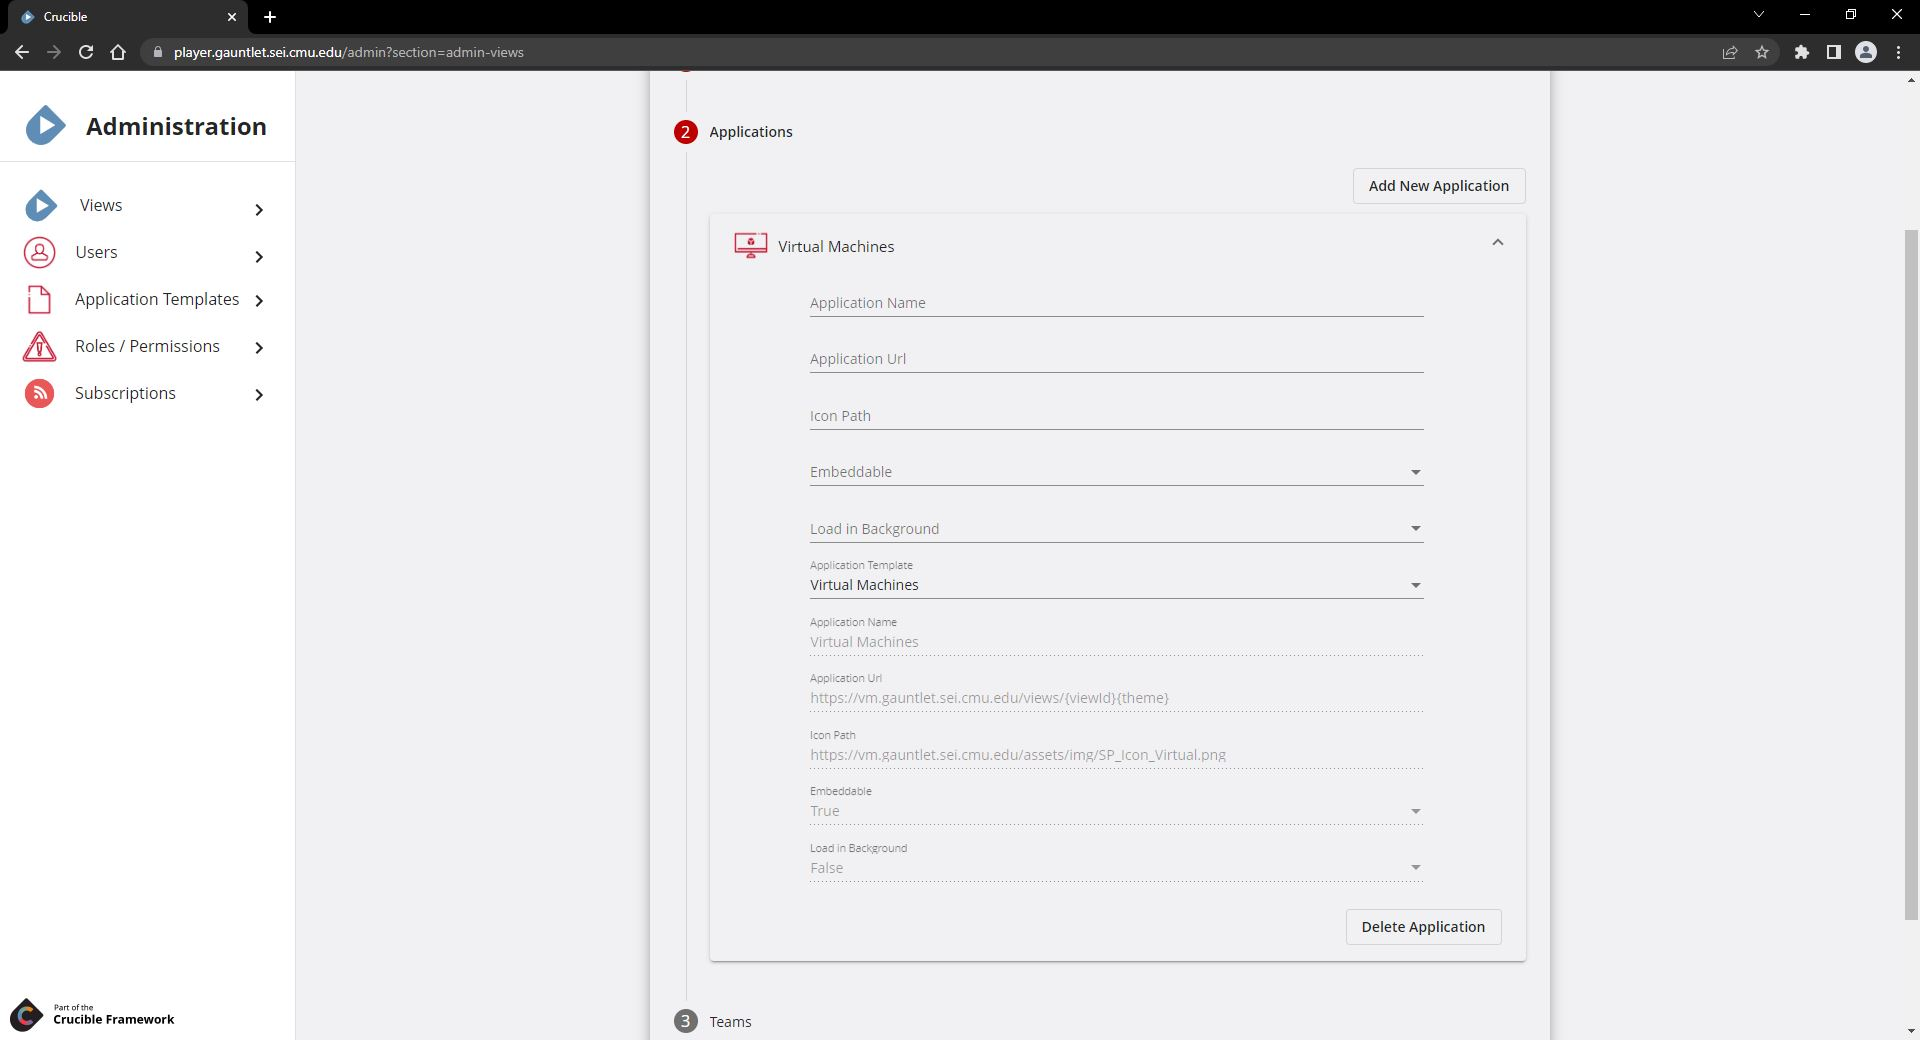Screen dimensions: 1920x1040
Task: Click Delete Application
Action: pyautogui.click(x=1422, y=927)
